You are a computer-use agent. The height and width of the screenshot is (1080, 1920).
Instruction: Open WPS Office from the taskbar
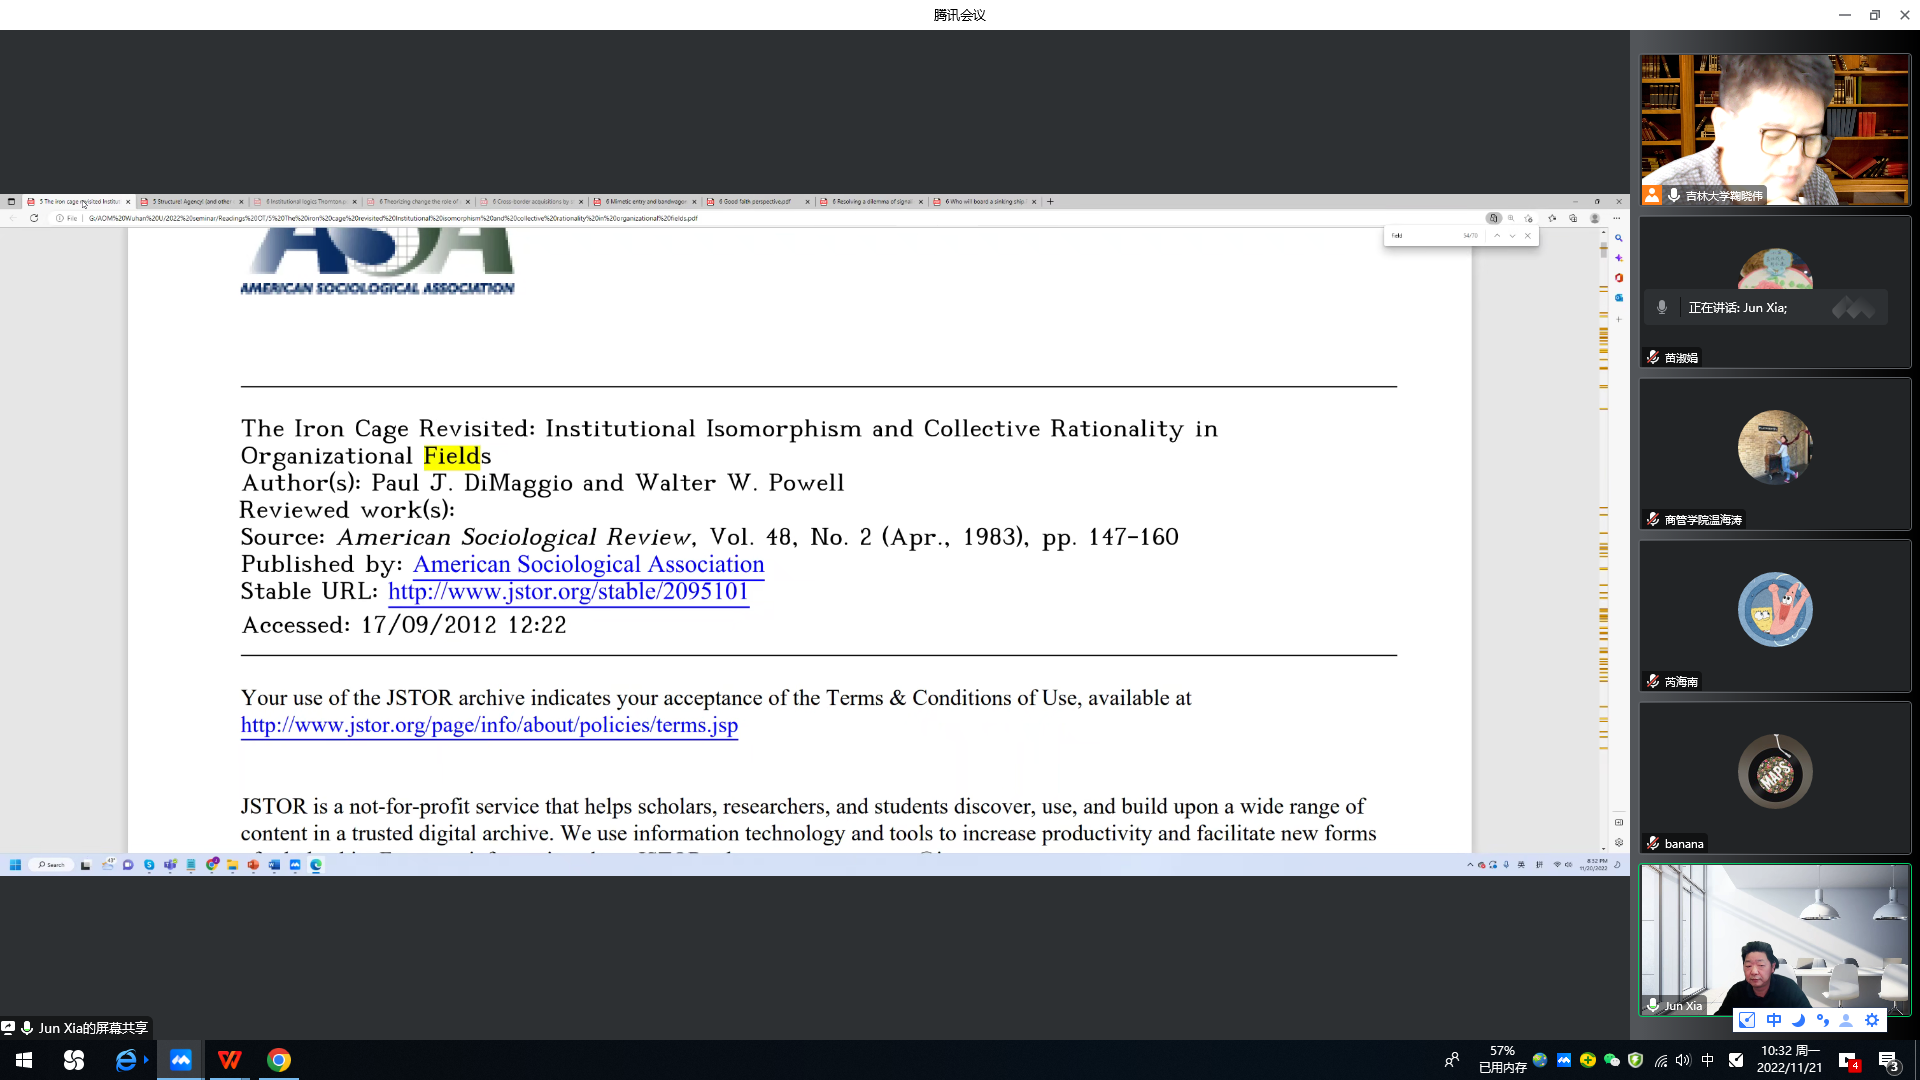[x=229, y=1060]
